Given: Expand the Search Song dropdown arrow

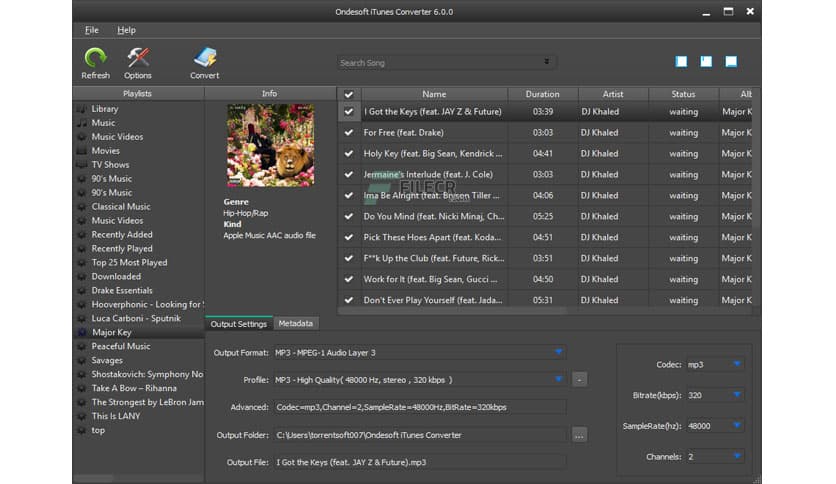Looking at the screenshot, I should pyautogui.click(x=546, y=62).
